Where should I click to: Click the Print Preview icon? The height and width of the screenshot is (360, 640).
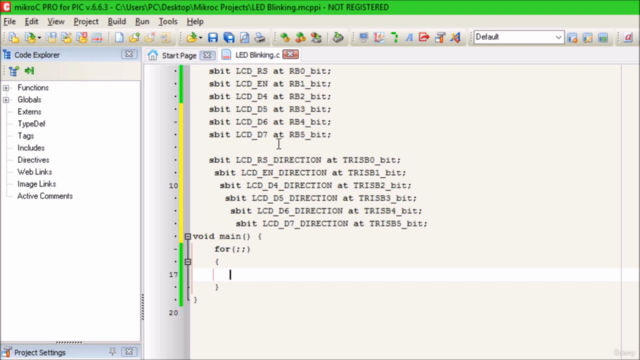(244, 38)
